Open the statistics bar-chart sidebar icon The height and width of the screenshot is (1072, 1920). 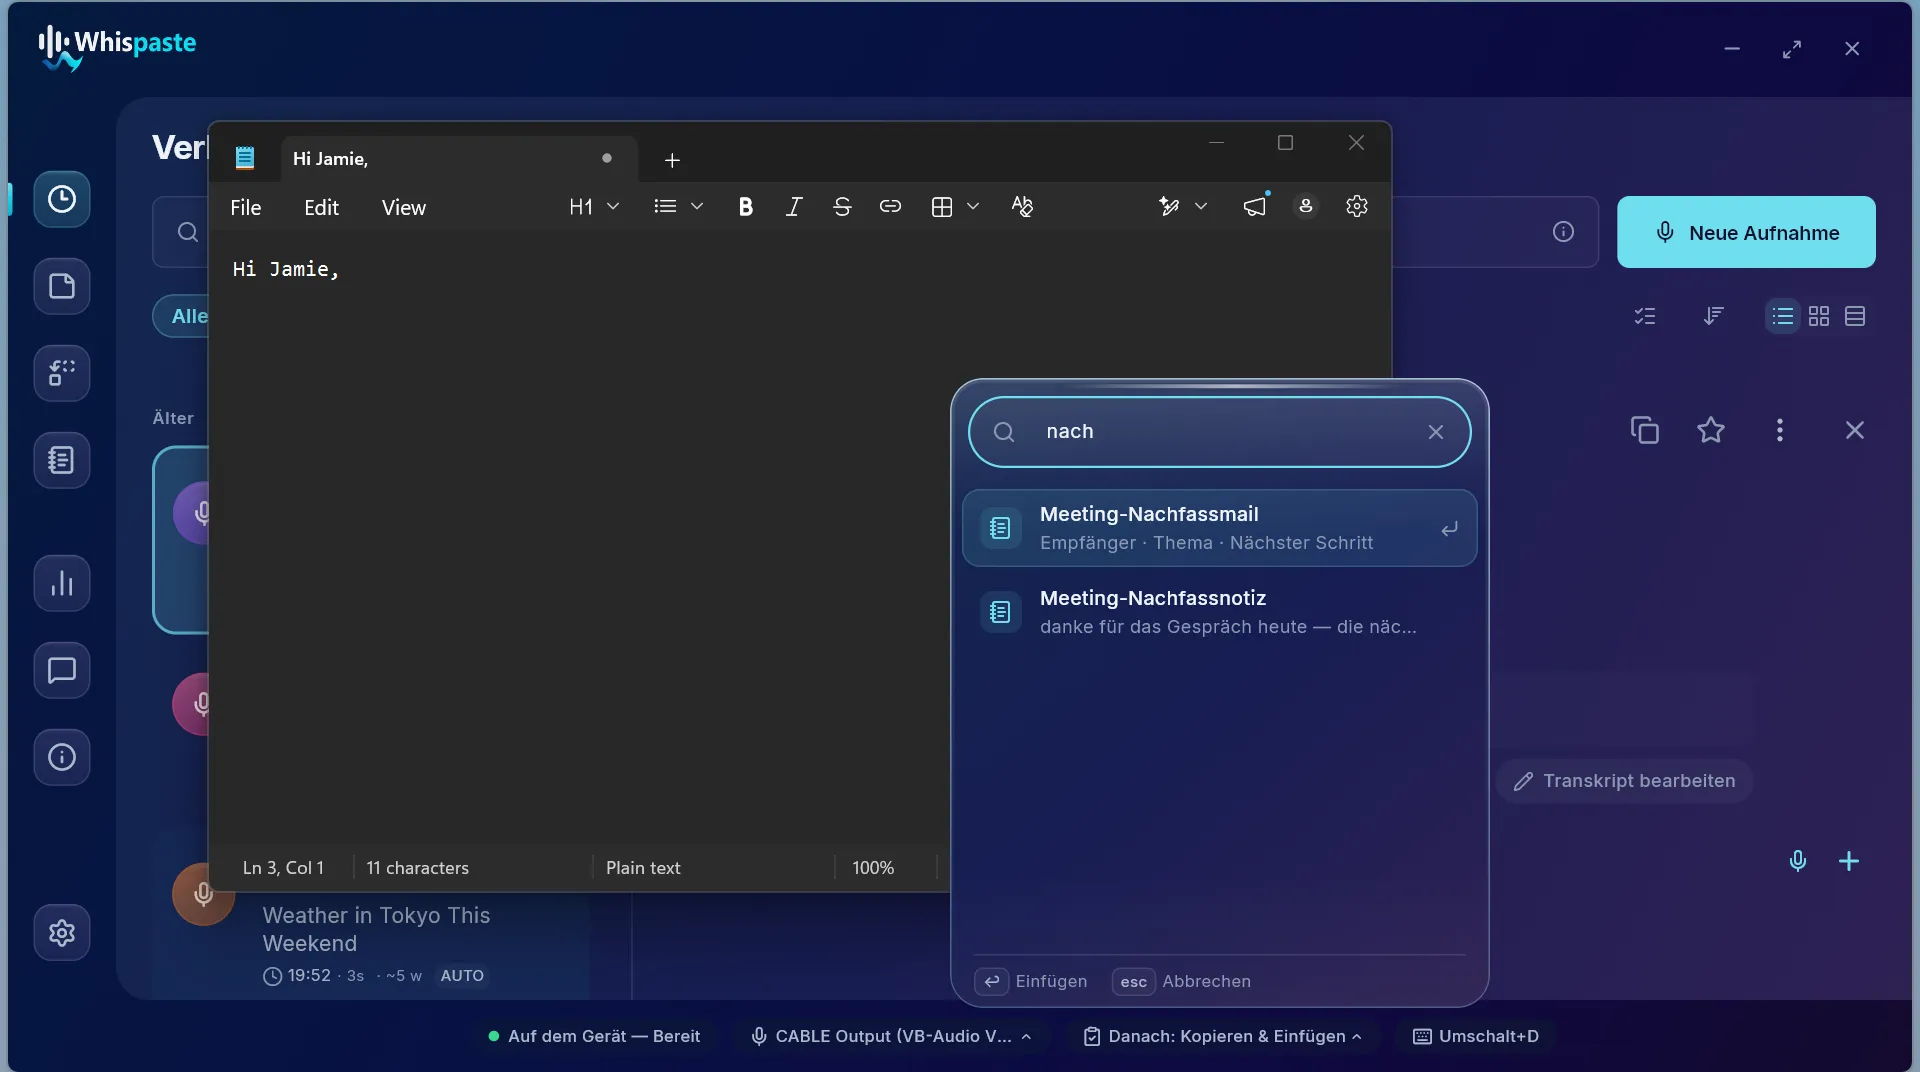(62, 583)
